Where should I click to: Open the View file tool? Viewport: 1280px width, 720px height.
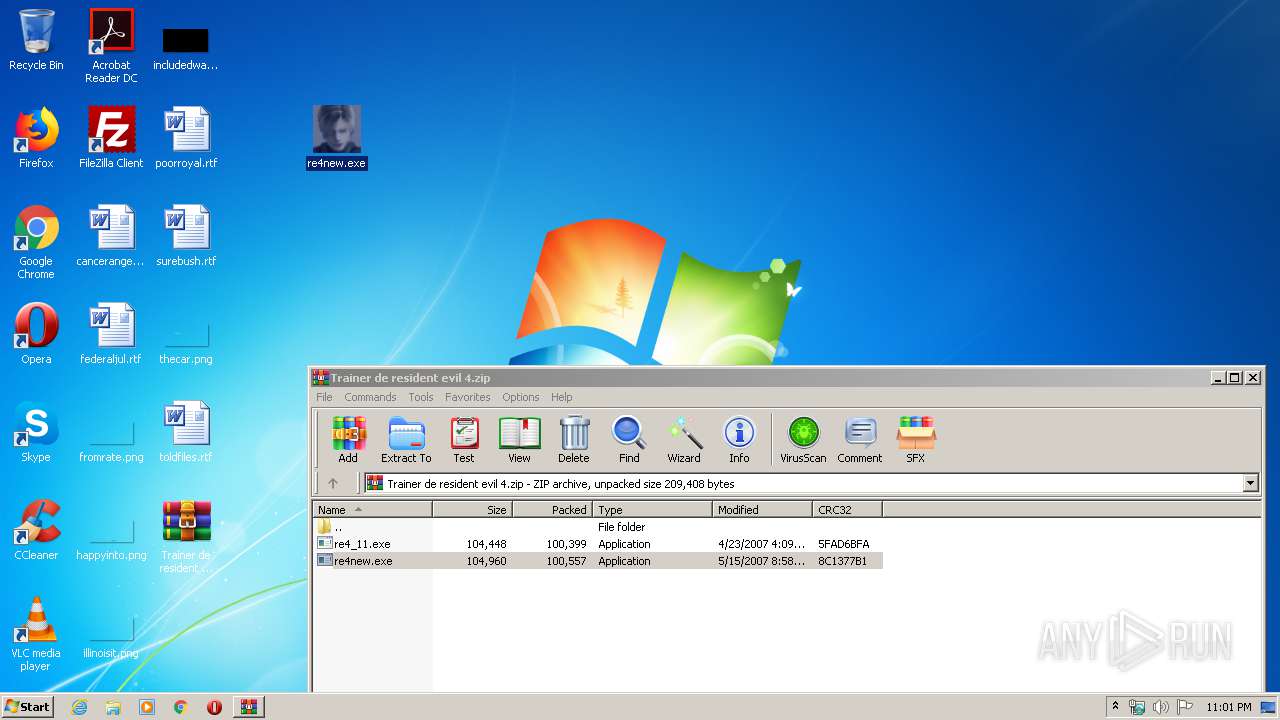519,440
